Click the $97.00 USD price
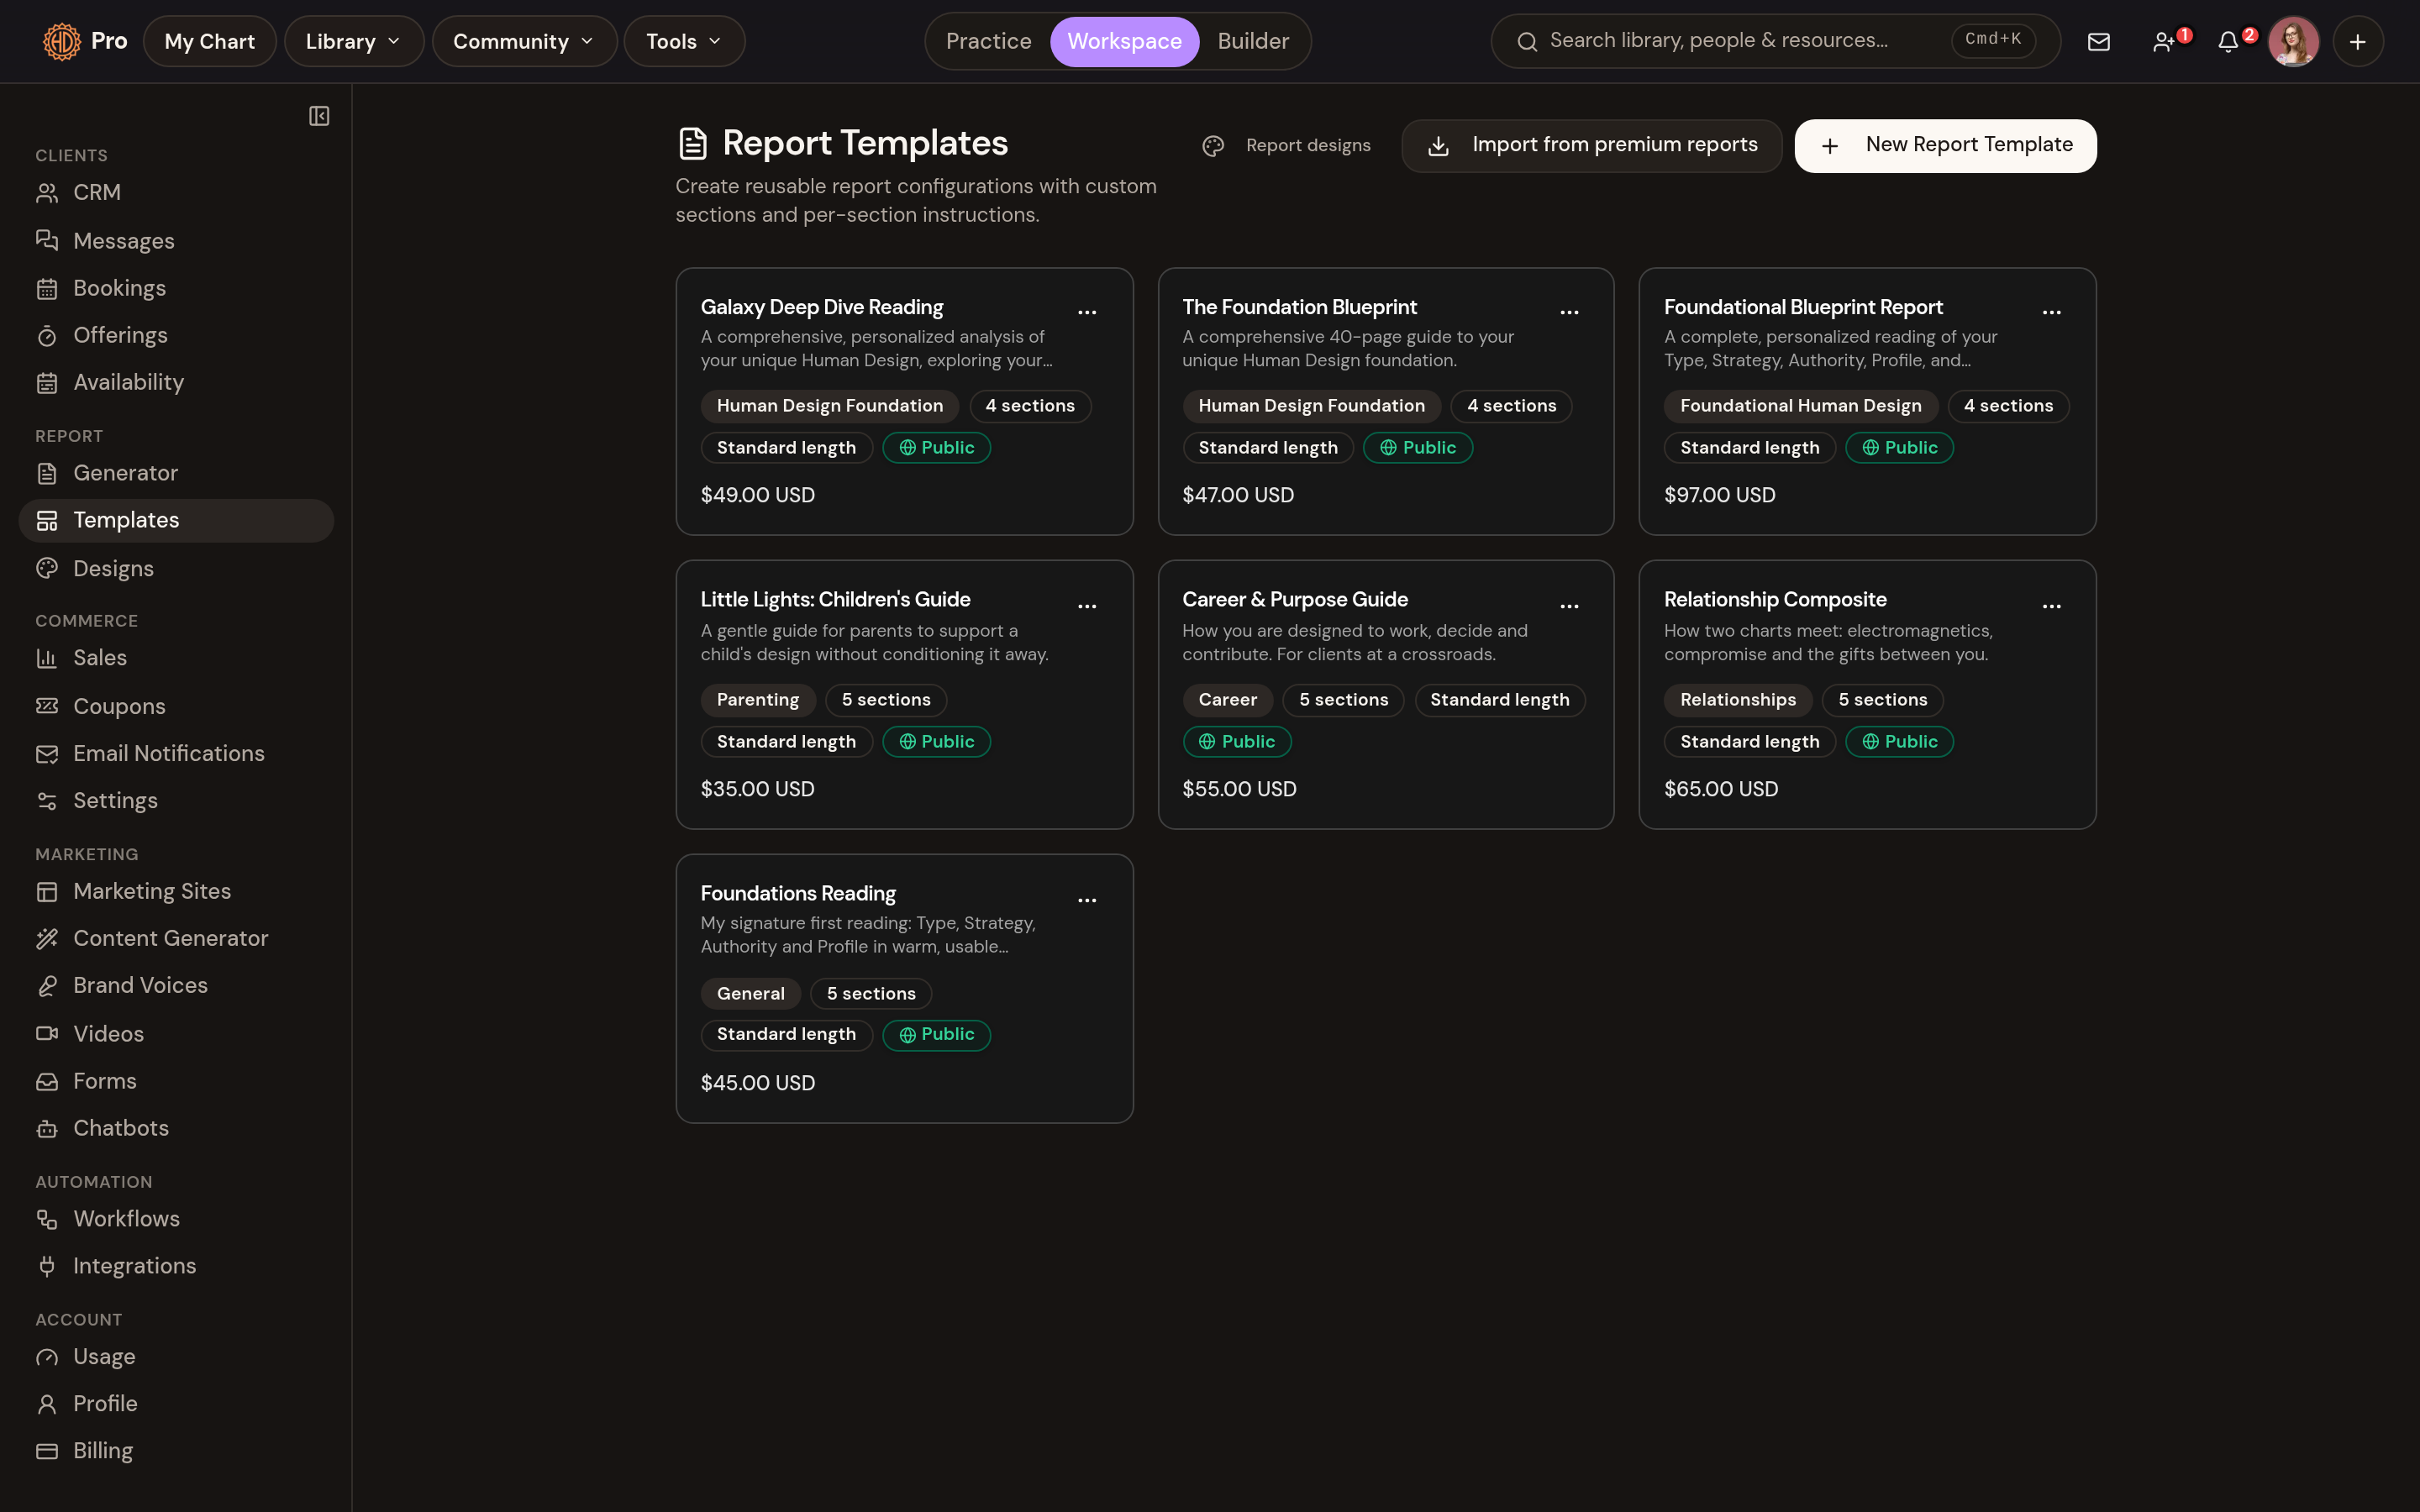The width and height of the screenshot is (2420, 1512). point(1720,495)
